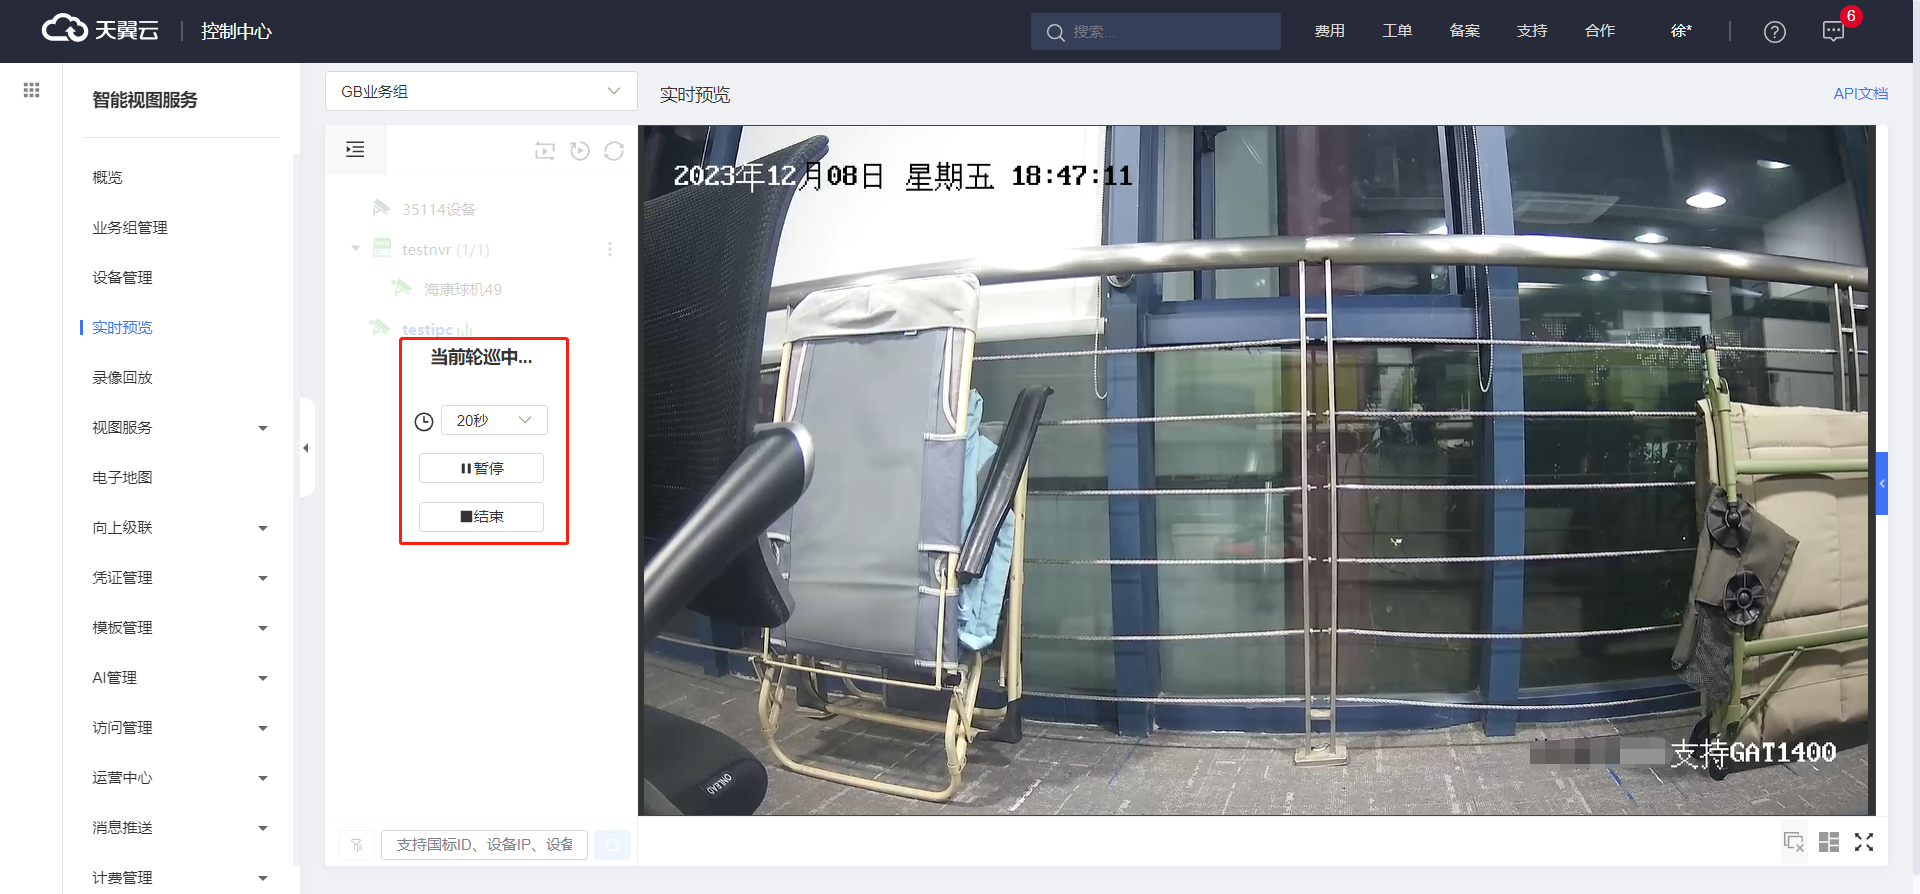Open 设备管理 in the sidebar
This screenshot has width=1920, height=894.
(x=122, y=278)
